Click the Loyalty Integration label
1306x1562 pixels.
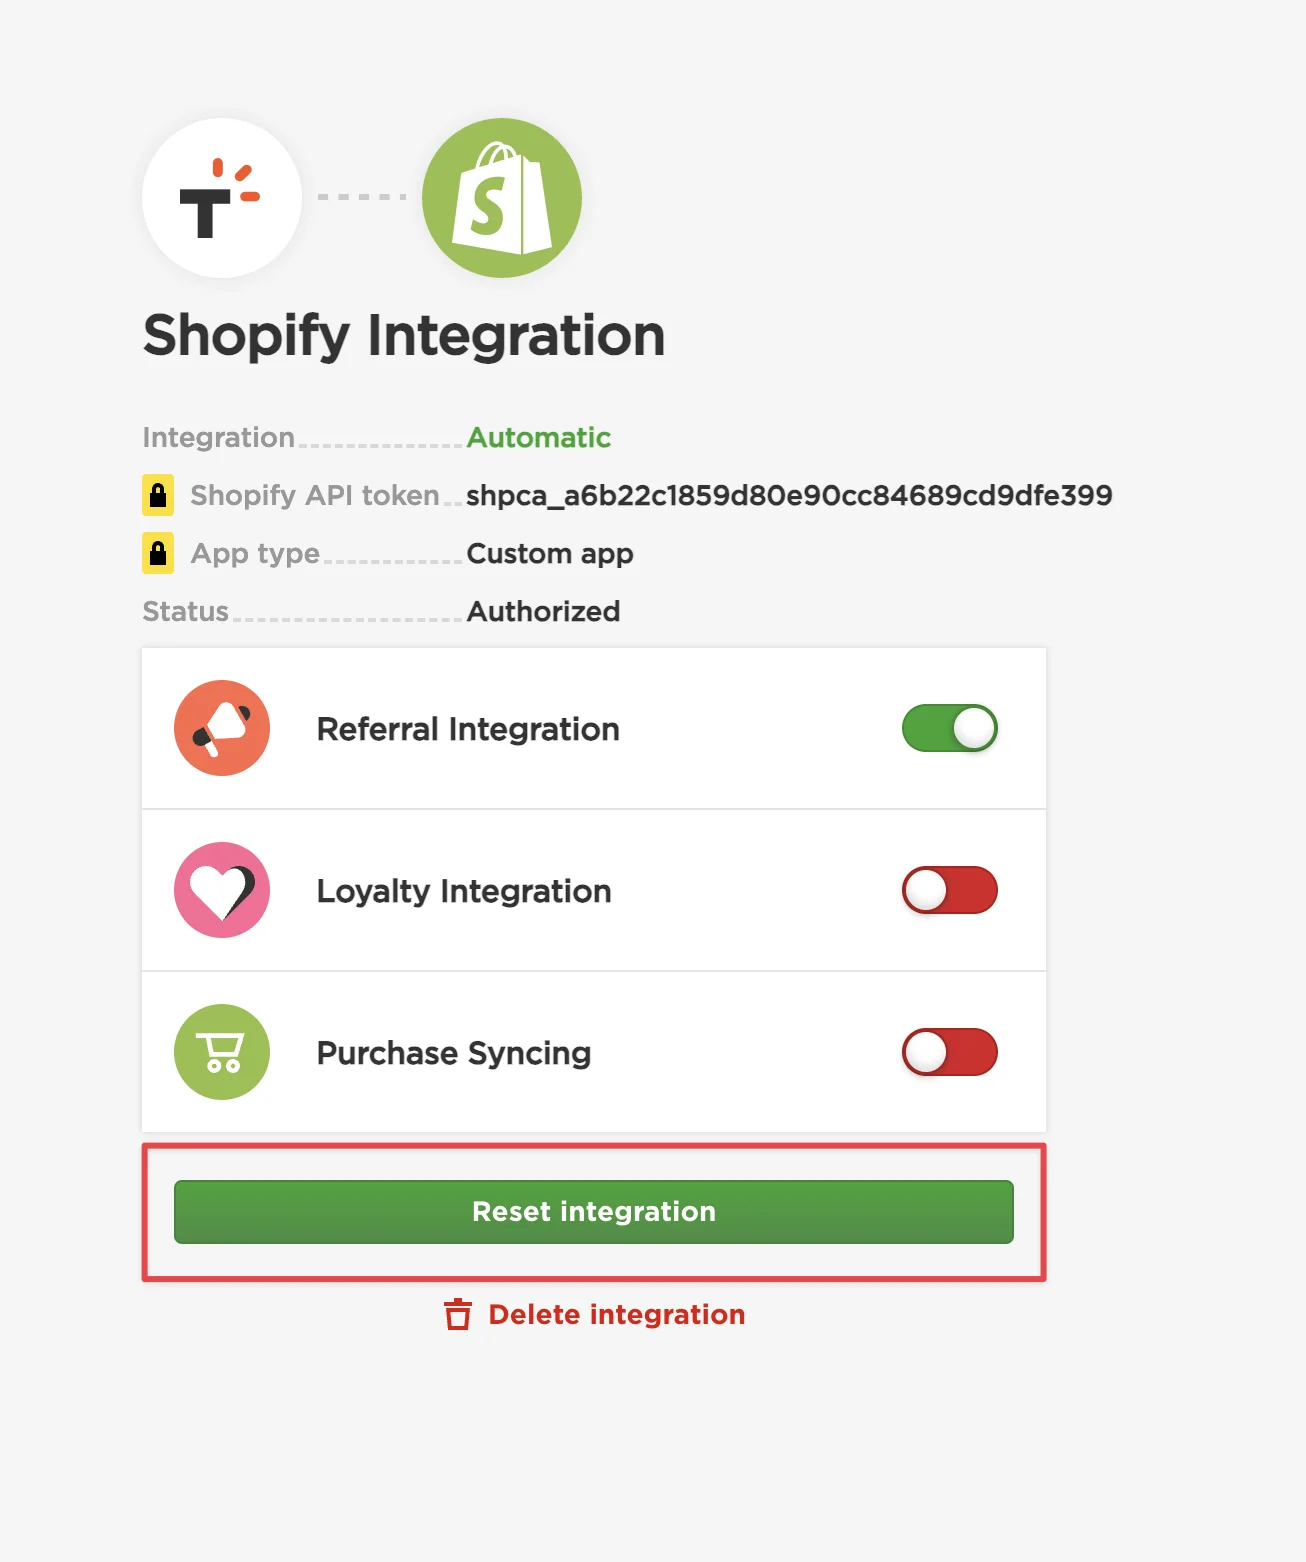[x=464, y=891]
